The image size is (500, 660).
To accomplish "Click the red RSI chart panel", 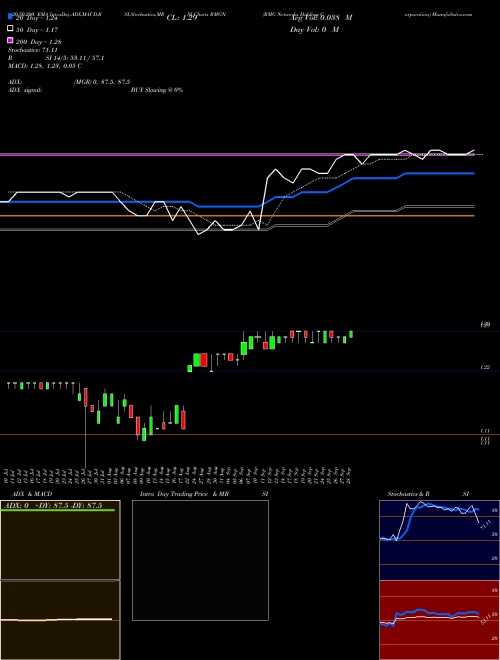I will [439, 620].
